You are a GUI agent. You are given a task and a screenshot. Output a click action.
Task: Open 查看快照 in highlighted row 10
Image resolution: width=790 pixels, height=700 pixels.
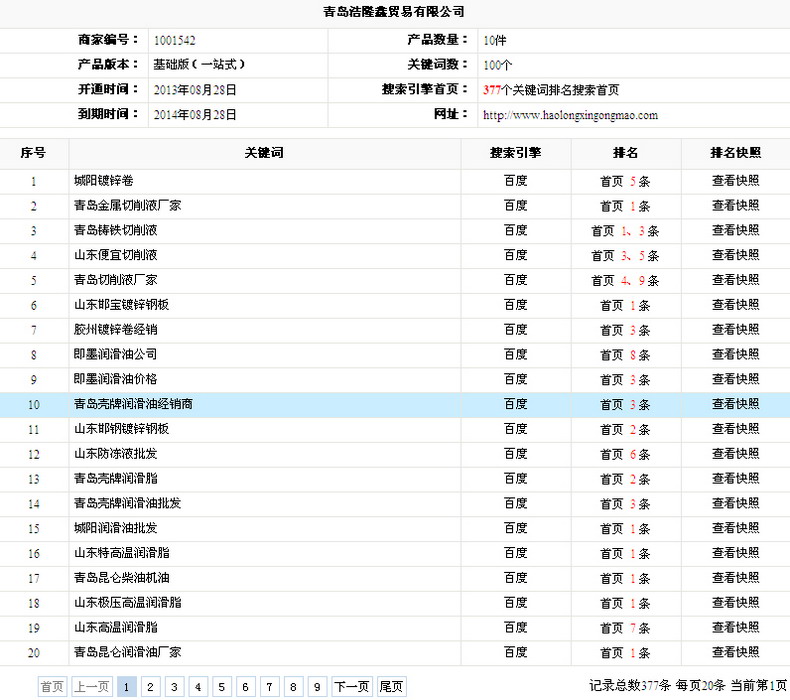pos(735,404)
